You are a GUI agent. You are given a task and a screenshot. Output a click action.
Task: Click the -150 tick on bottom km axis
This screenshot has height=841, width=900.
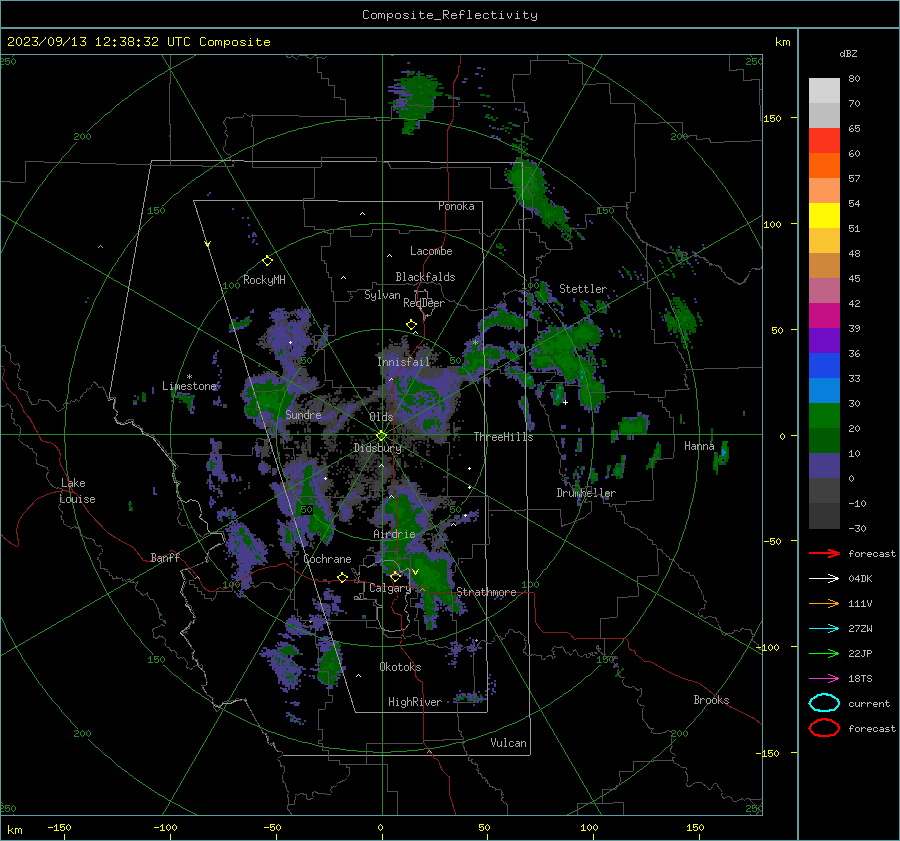tap(59, 827)
